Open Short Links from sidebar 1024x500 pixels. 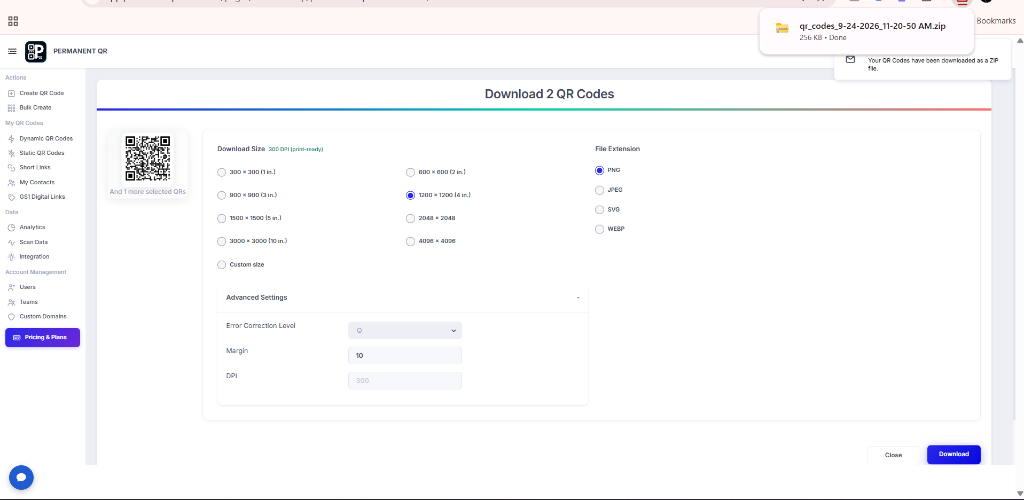click(x=35, y=168)
